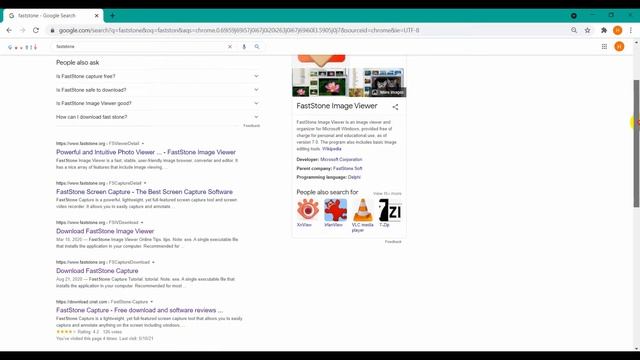Open dropdown arrow next to FSCaptureDetail URL

click(x=145, y=183)
